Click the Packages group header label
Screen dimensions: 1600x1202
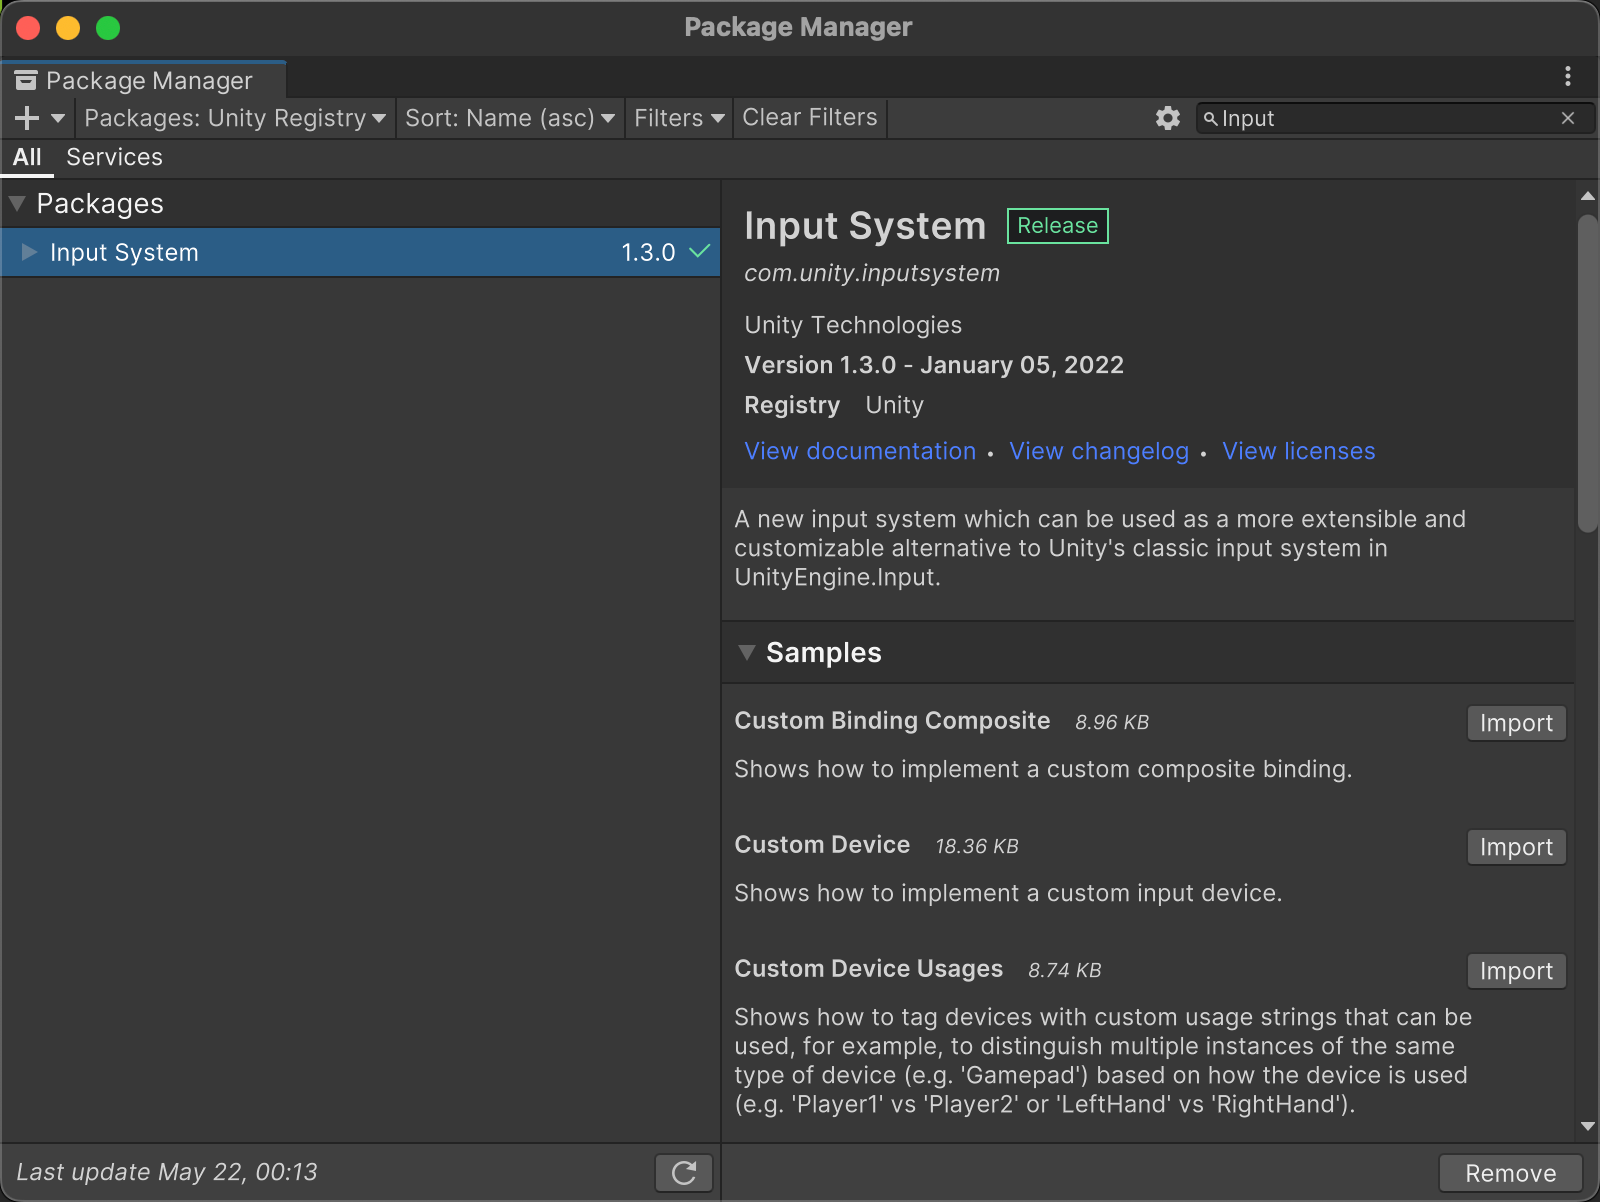pos(100,203)
